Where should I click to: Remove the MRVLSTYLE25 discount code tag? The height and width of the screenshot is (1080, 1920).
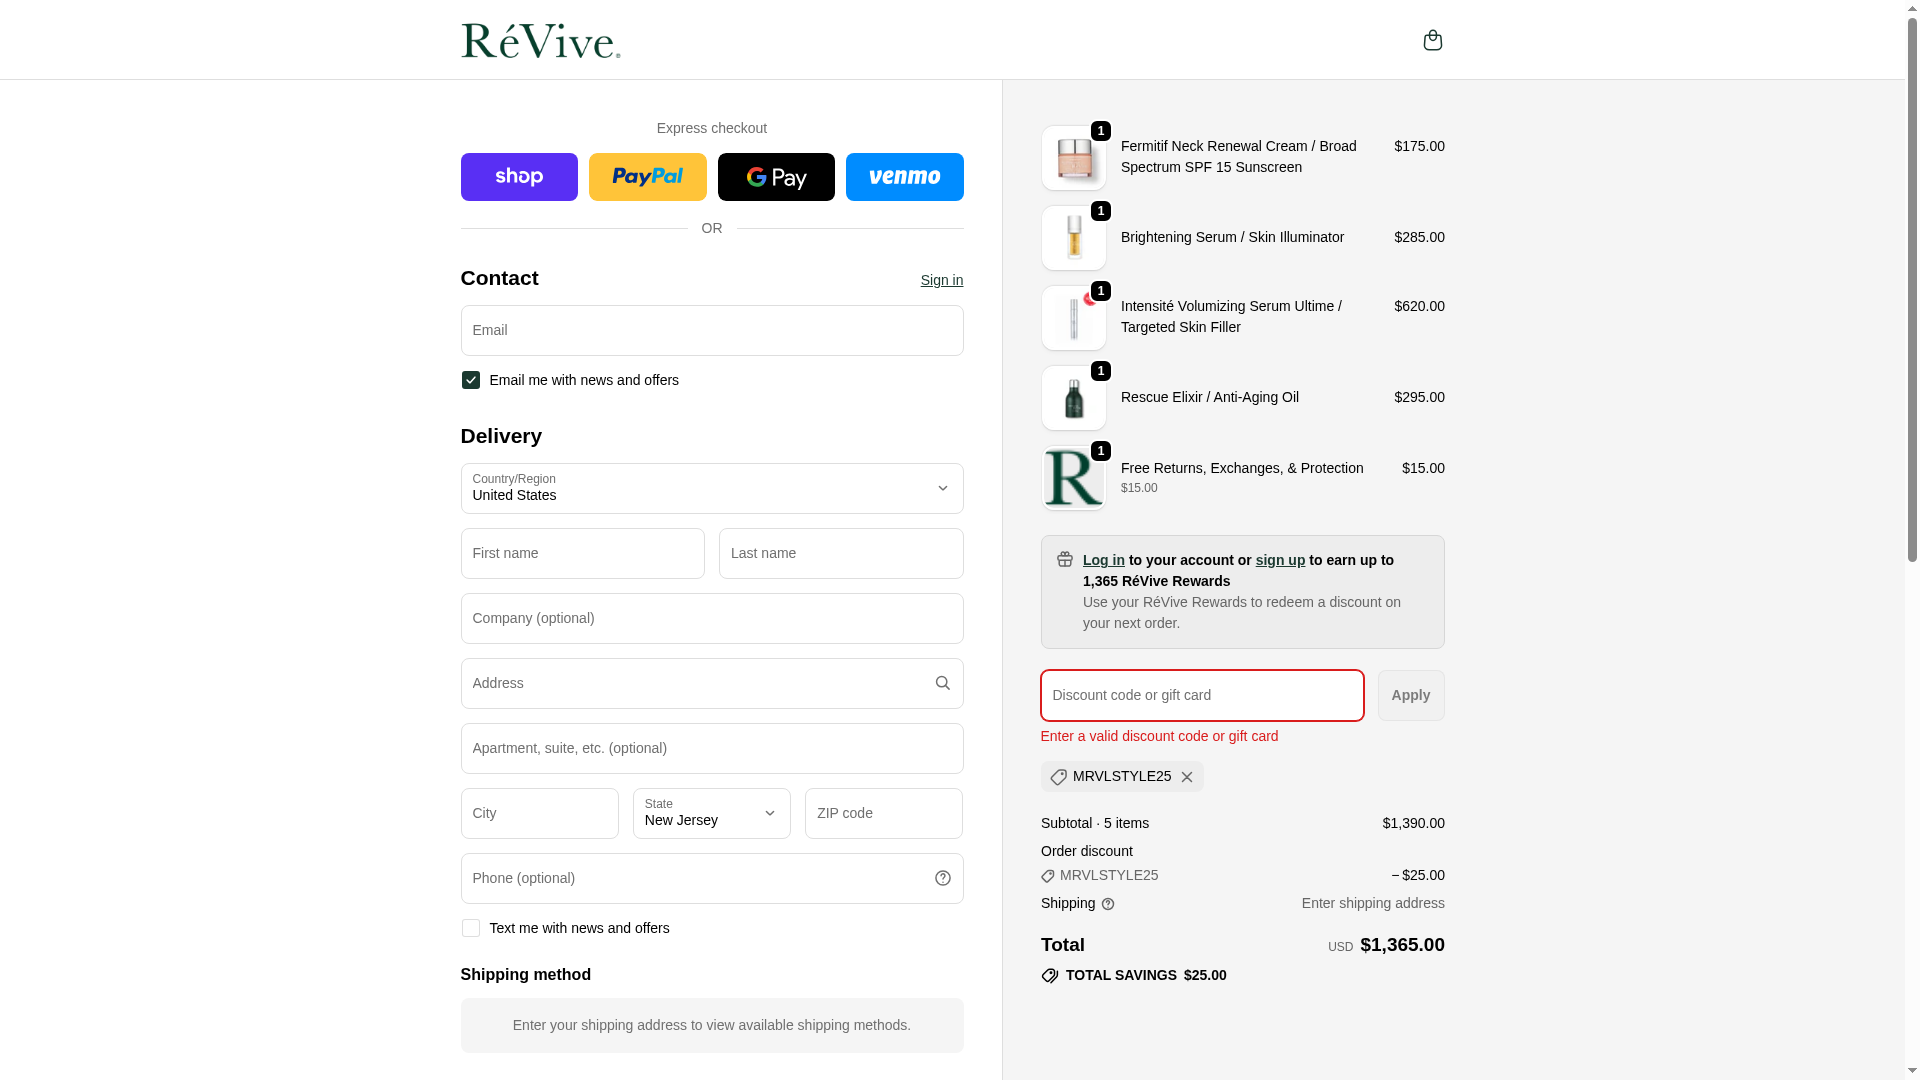coord(1187,777)
